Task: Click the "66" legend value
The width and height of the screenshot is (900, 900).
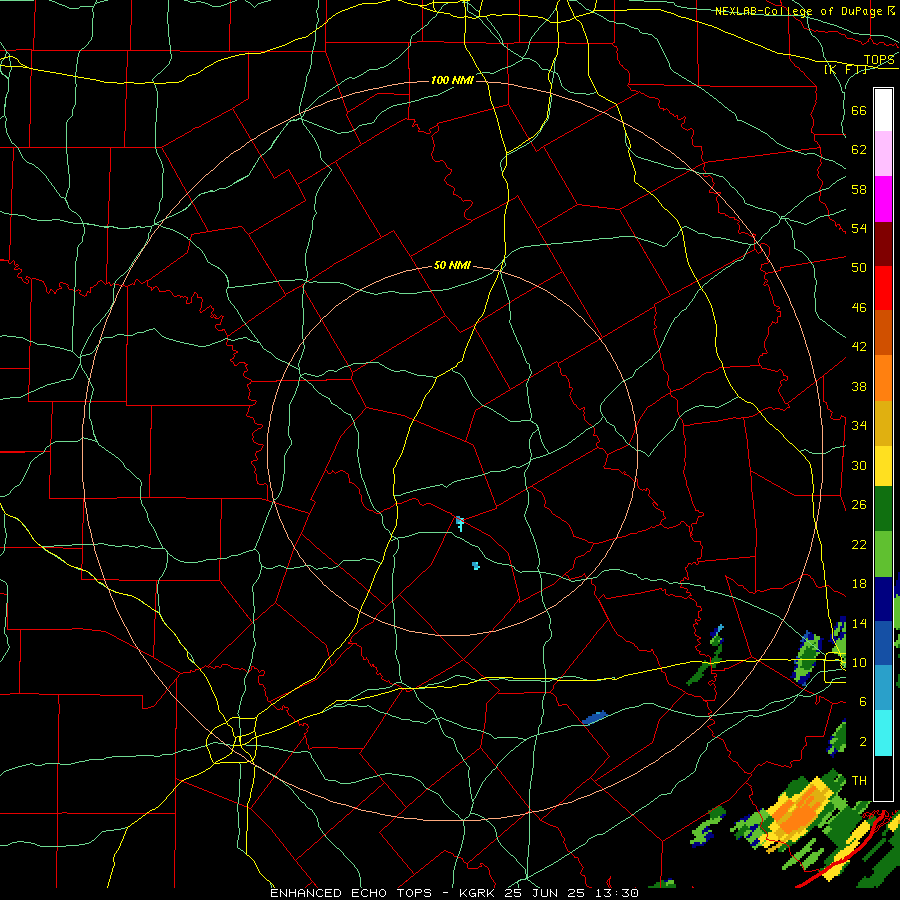Action: tap(859, 110)
